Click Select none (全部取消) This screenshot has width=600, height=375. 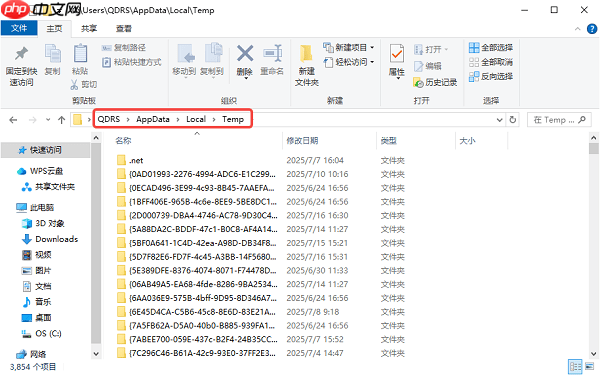tap(491, 62)
